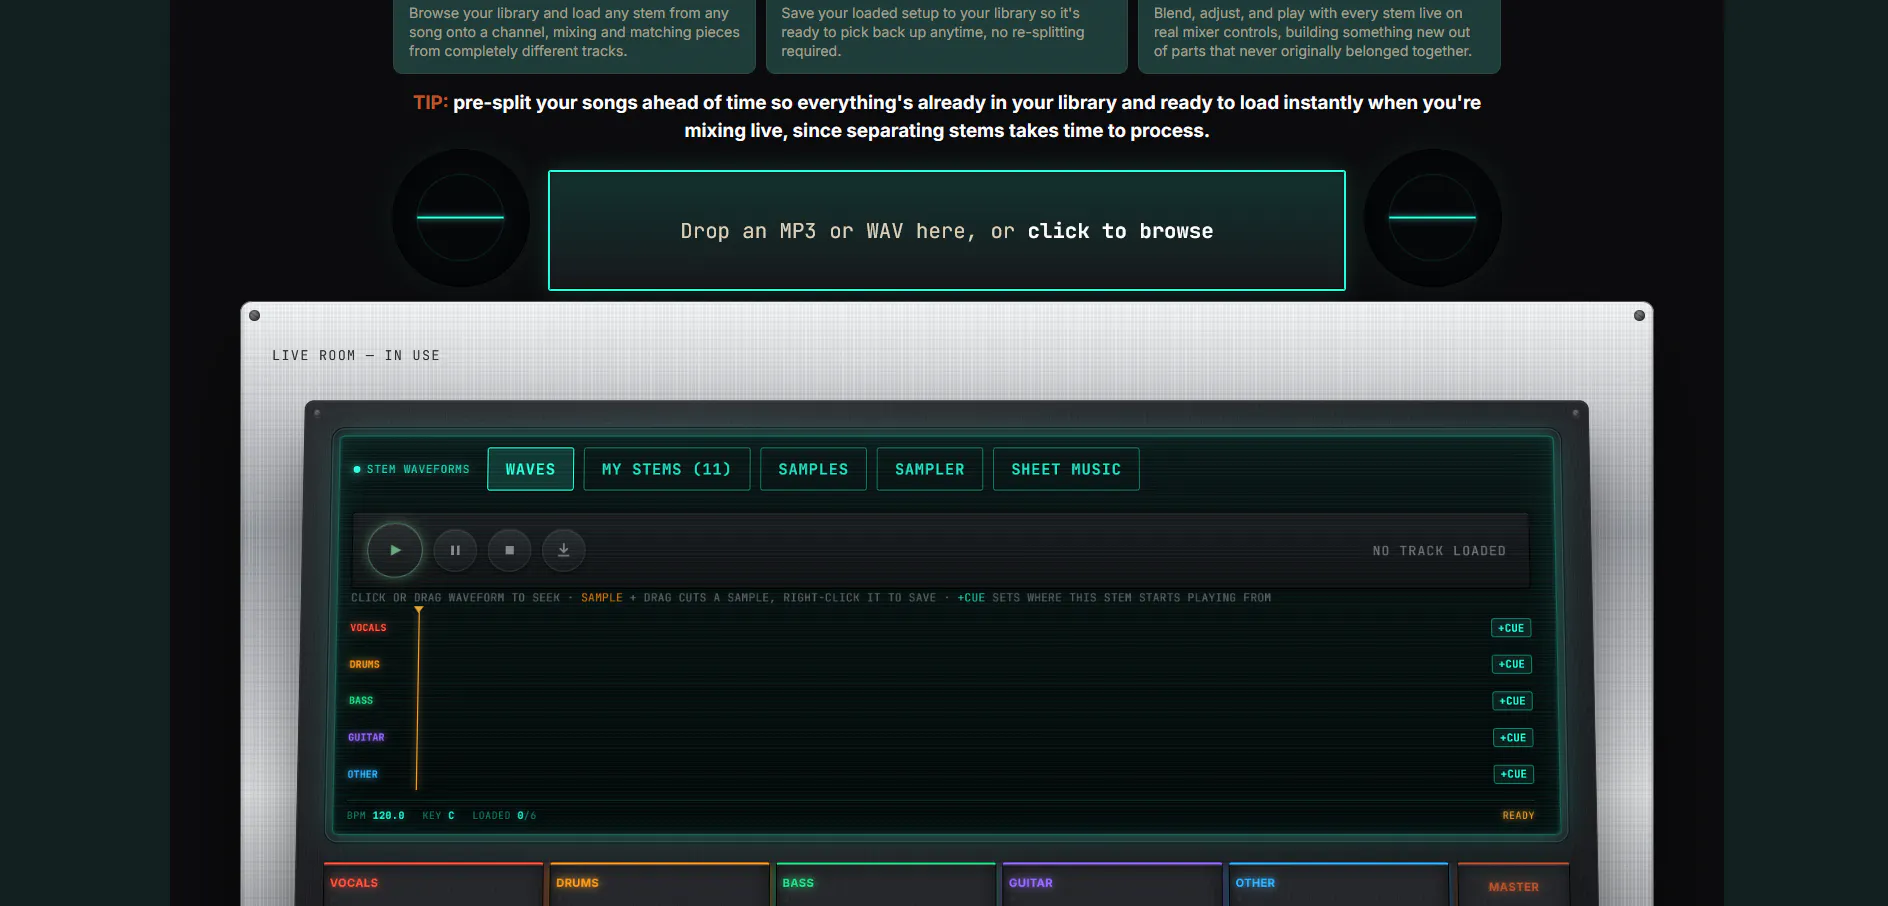Add a cue on the OTHER stem
This screenshot has width=1888, height=906.
tap(1514, 774)
